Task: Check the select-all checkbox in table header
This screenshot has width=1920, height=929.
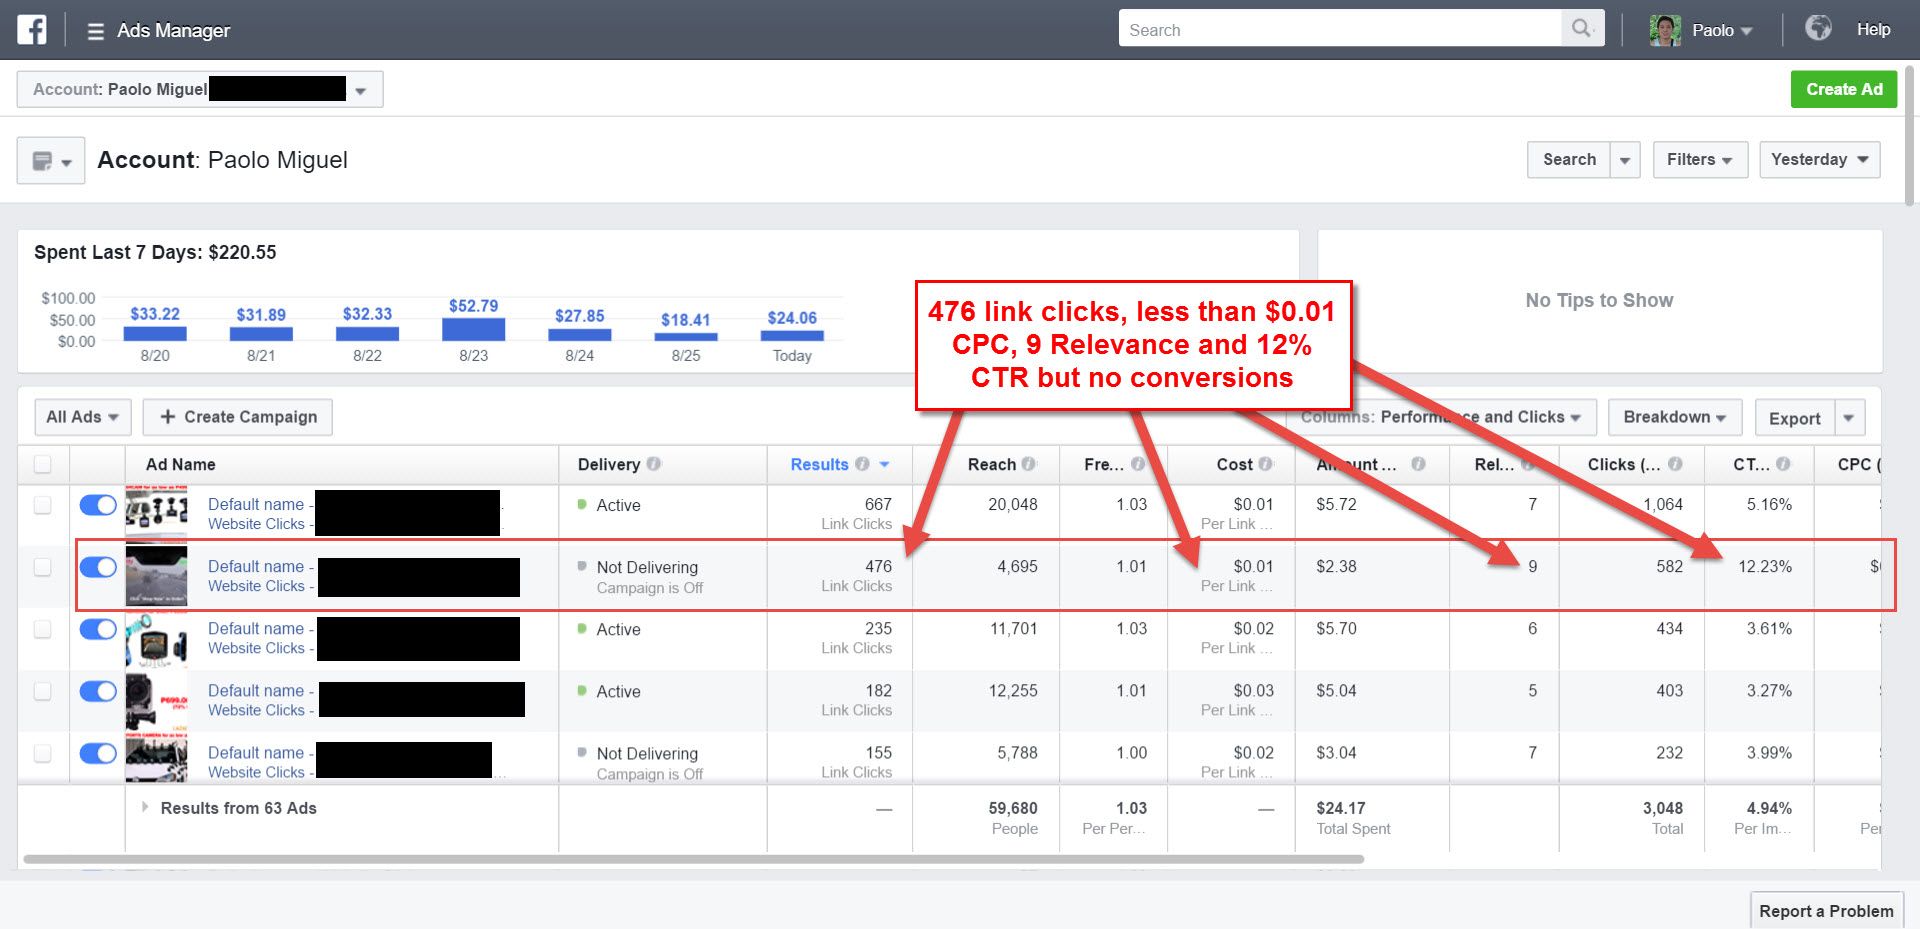Action: pyautogui.click(x=43, y=464)
